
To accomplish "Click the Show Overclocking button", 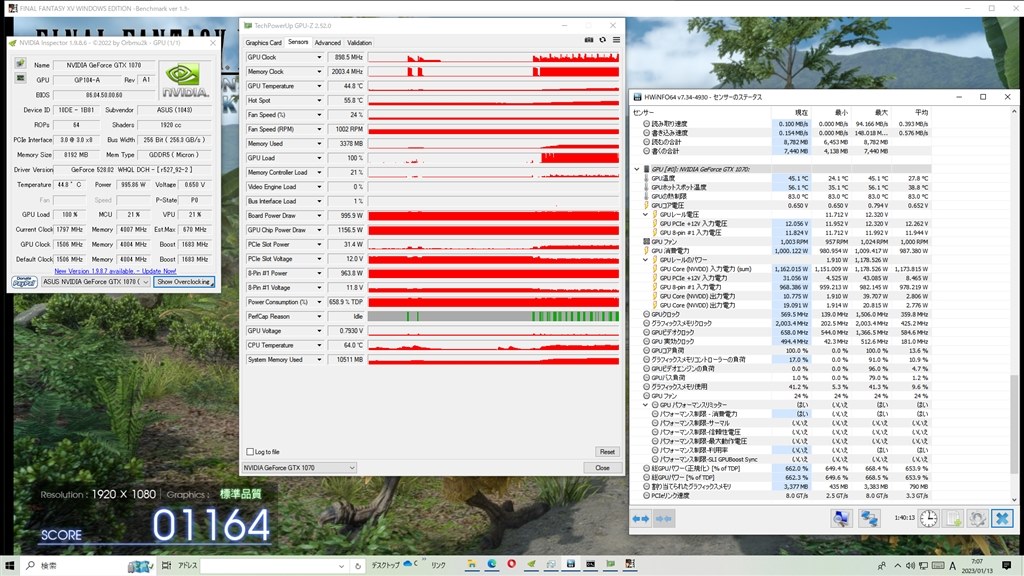I will pos(184,282).
